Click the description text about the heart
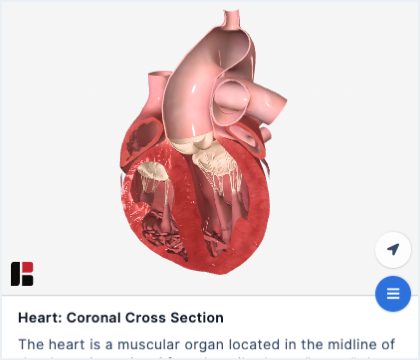Viewport: 420px width, 360px height. point(207,344)
